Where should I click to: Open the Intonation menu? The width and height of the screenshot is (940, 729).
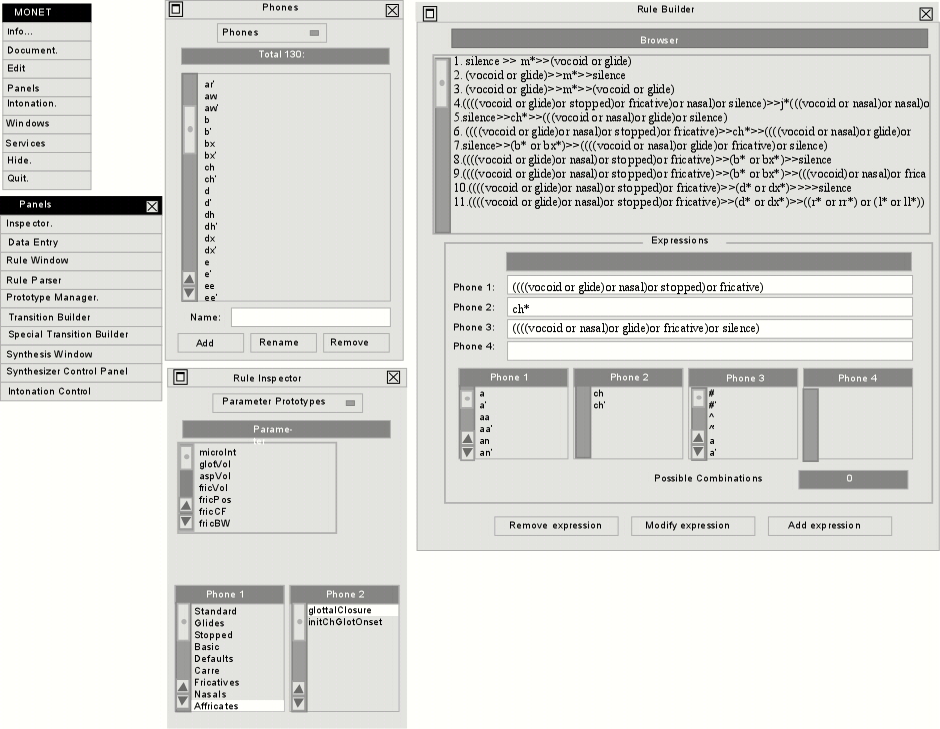tap(46, 104)
